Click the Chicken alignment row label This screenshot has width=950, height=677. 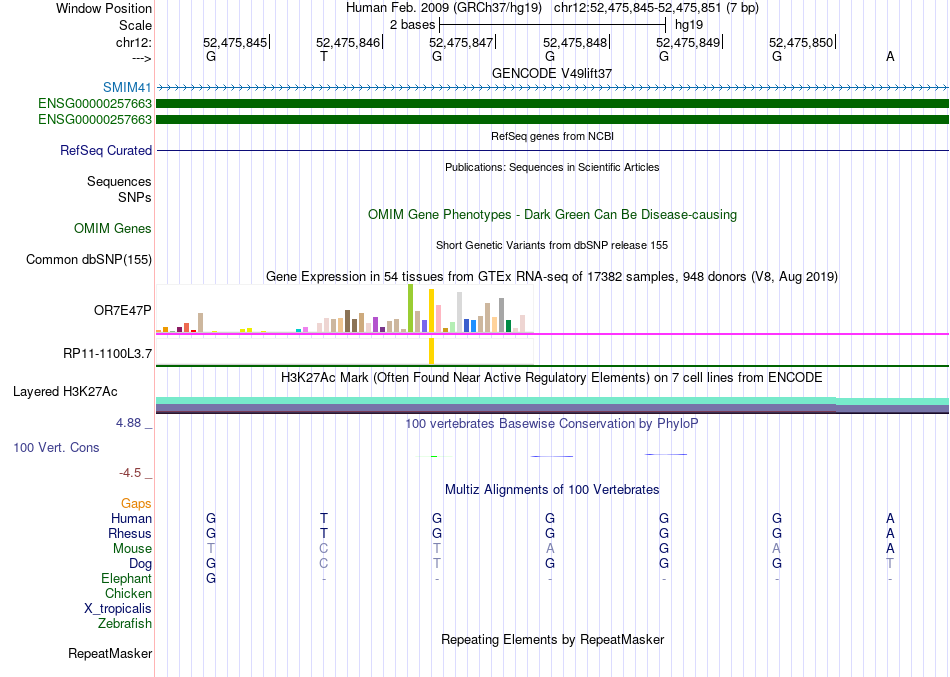128,593
